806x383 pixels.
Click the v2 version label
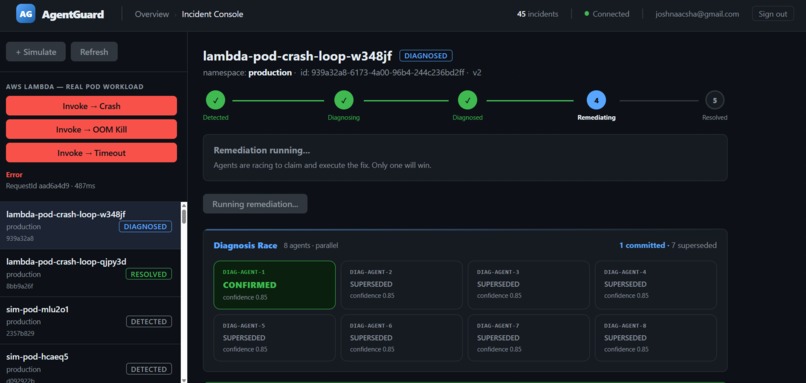tap(477, 73)
